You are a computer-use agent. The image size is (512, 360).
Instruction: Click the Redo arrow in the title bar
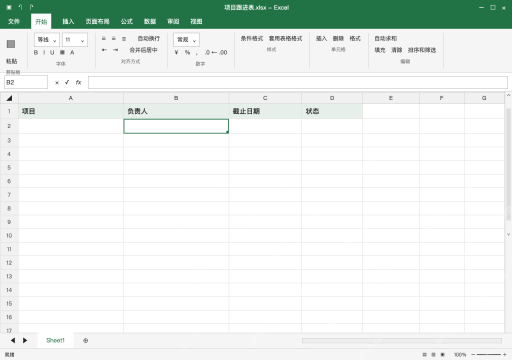coord(31,7)
